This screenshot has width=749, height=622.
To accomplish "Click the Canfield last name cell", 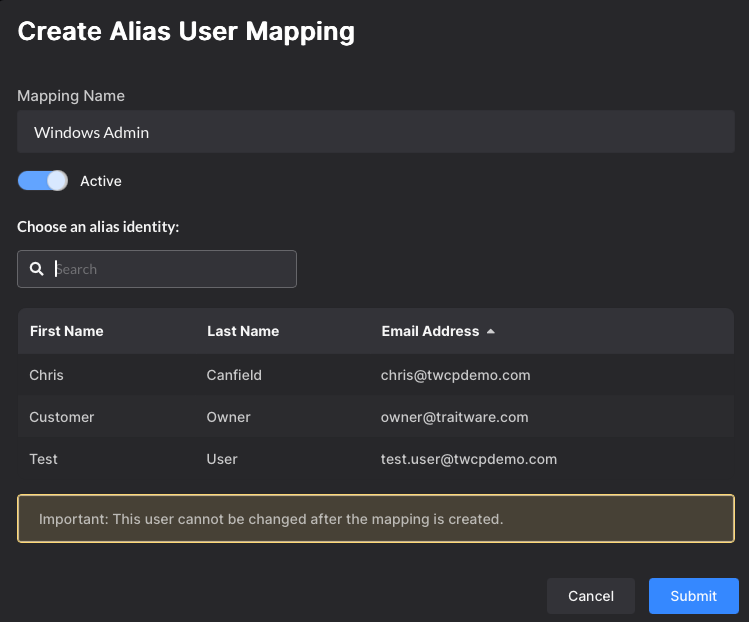I will tap(234, 375).
